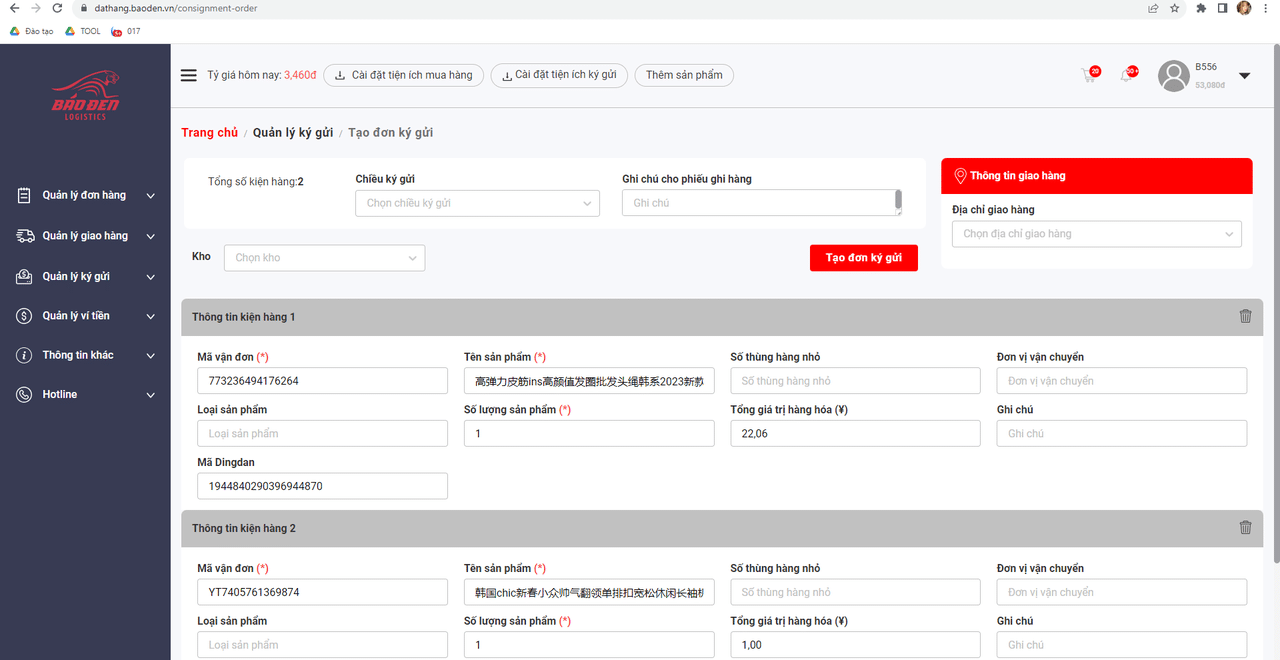Open the Chọn kho dropdown
1280x660 pixels.
point(324,258)
